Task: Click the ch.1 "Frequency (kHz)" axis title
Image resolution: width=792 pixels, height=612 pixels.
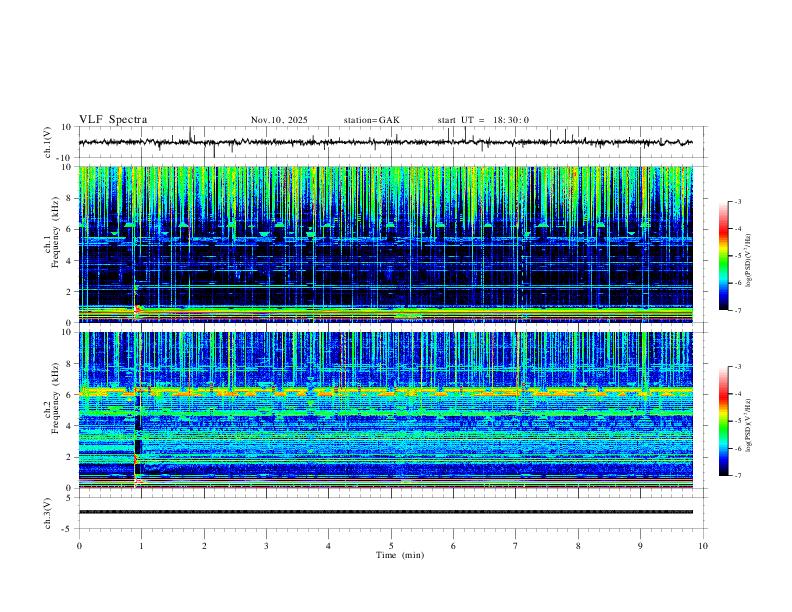Action: click(55, 230)
